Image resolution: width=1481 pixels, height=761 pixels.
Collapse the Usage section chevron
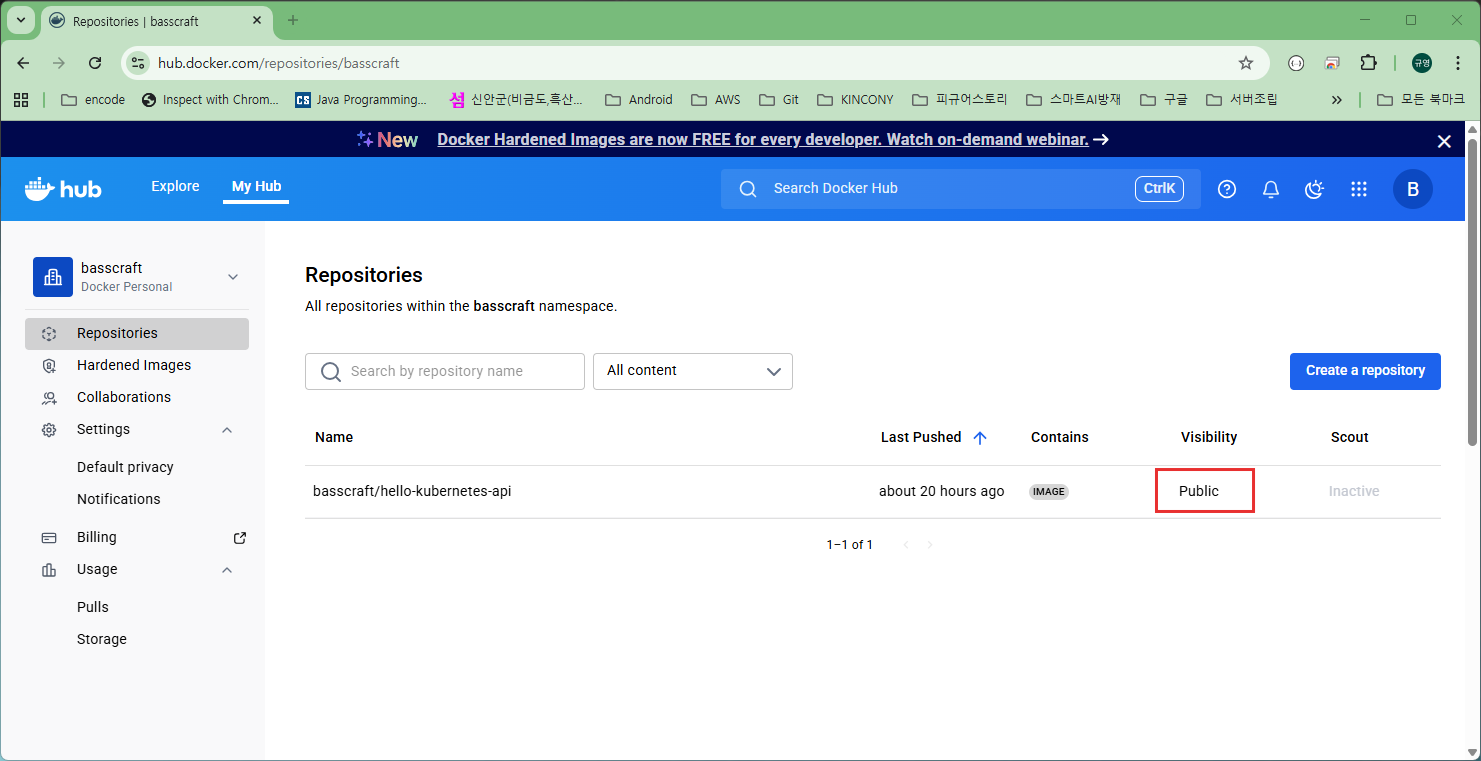click(227, 570)
